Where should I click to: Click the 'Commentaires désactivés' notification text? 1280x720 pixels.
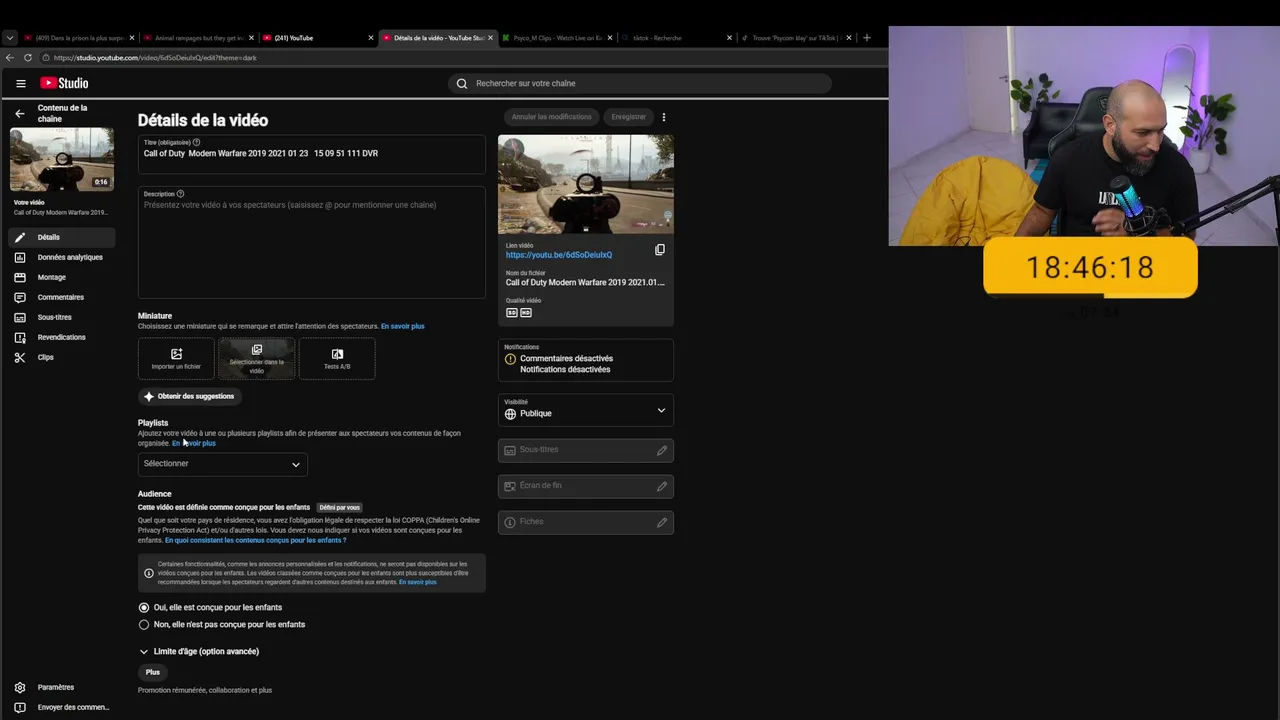566,358
